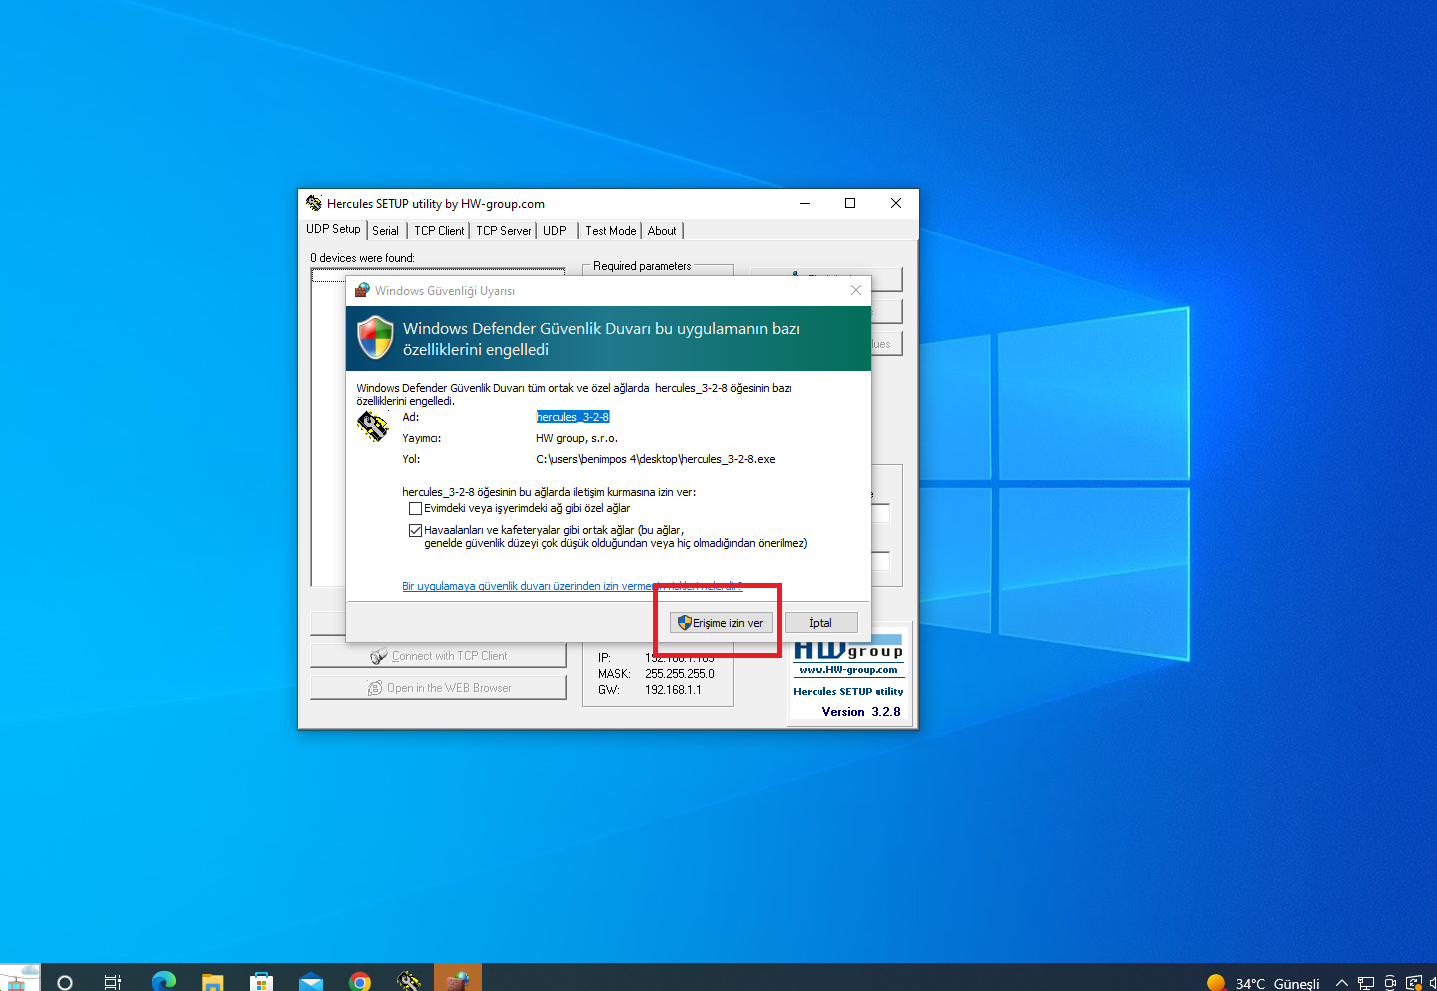Launch Google Chrome from the taskbar
Image resolution: width=1437 pixels, height=991 pixels.
(x=359, y=982)
